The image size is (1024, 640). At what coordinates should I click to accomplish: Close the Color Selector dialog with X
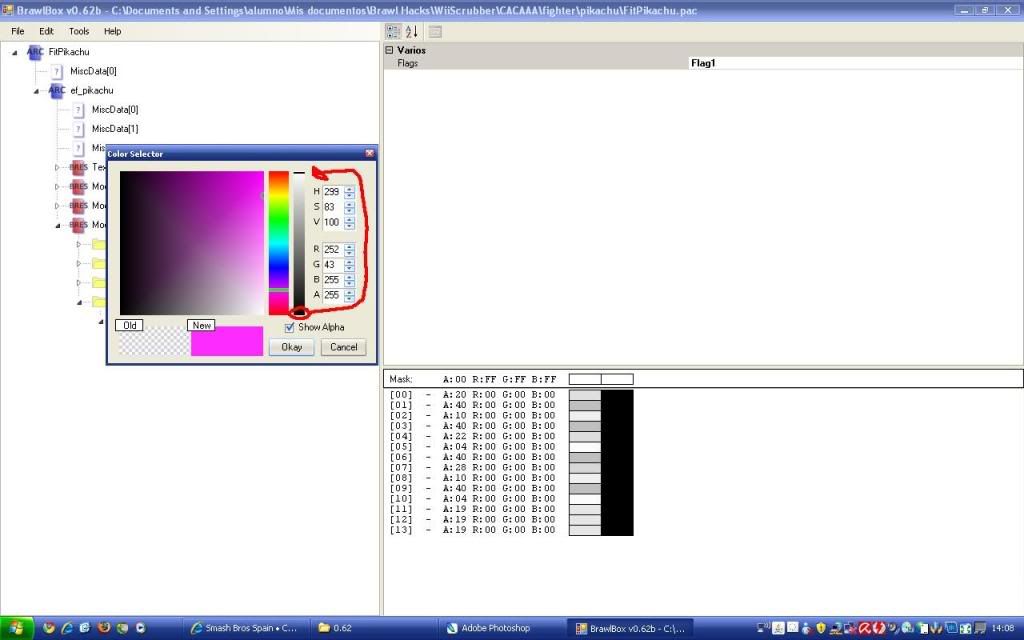tap(370, 154)
